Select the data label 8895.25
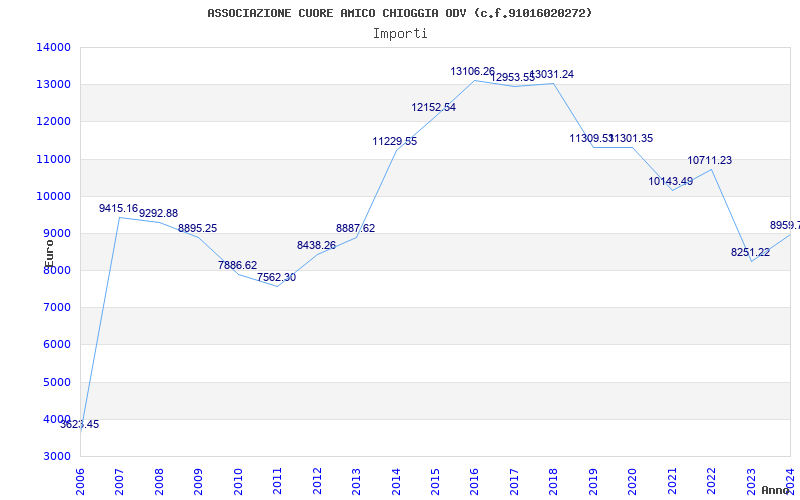The image size is (800, 500). point(197,228)
